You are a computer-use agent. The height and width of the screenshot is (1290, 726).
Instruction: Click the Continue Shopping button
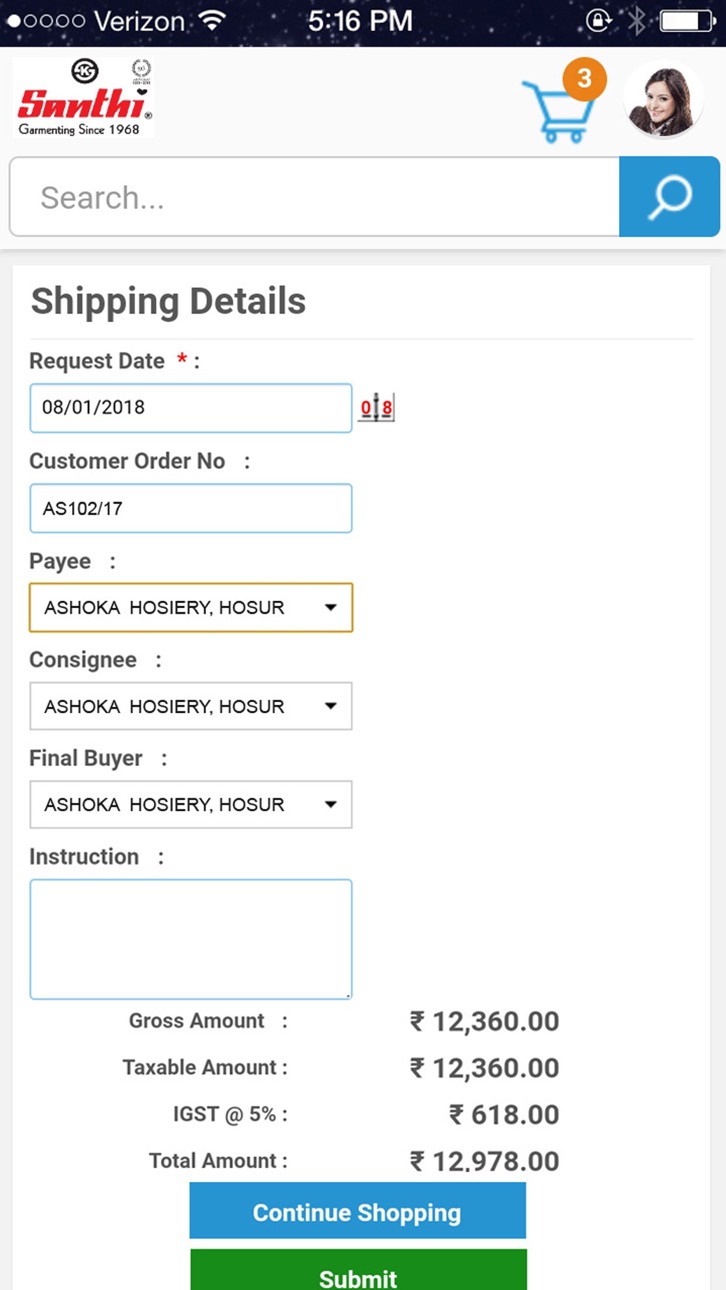(x=357, y=1212)
